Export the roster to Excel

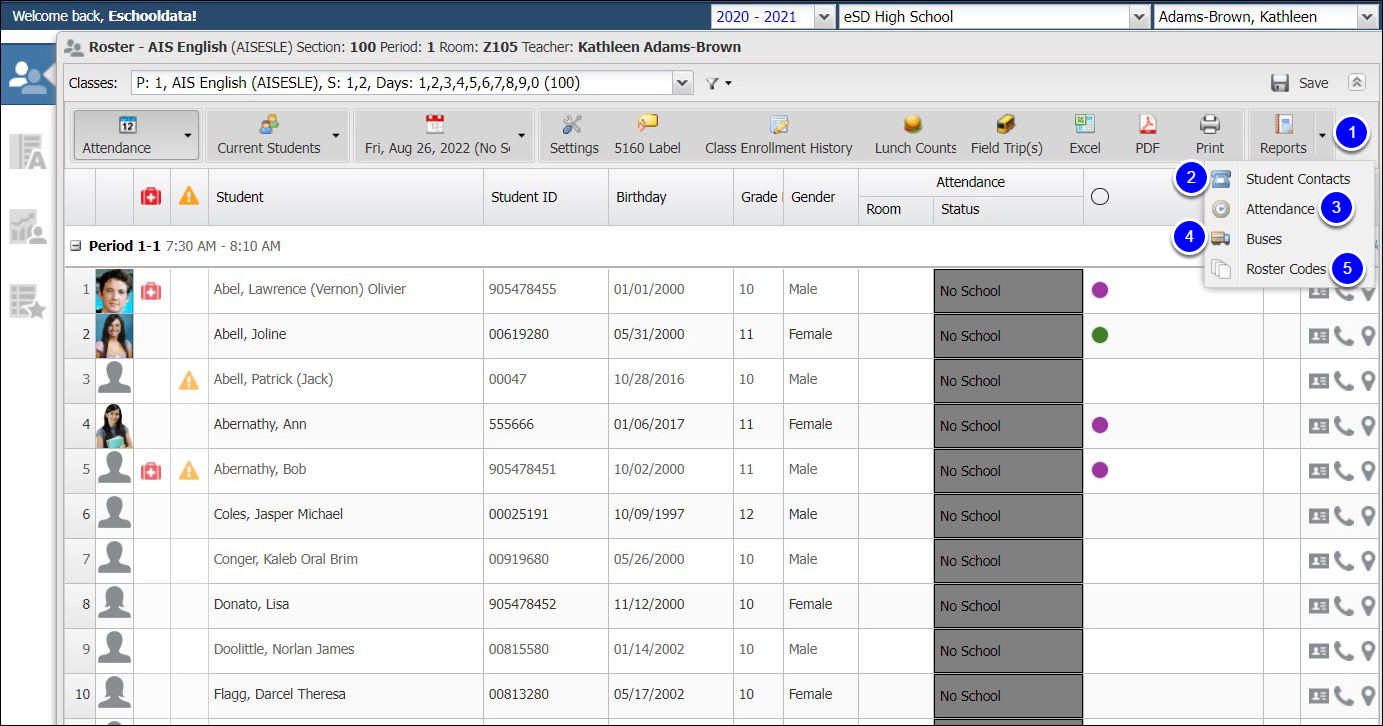click(x=1084, y=135)
